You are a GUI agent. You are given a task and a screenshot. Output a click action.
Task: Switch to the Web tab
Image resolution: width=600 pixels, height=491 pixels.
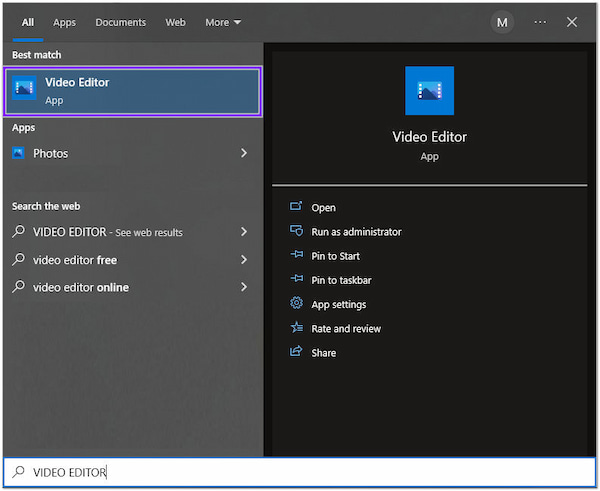coord(175,23)
